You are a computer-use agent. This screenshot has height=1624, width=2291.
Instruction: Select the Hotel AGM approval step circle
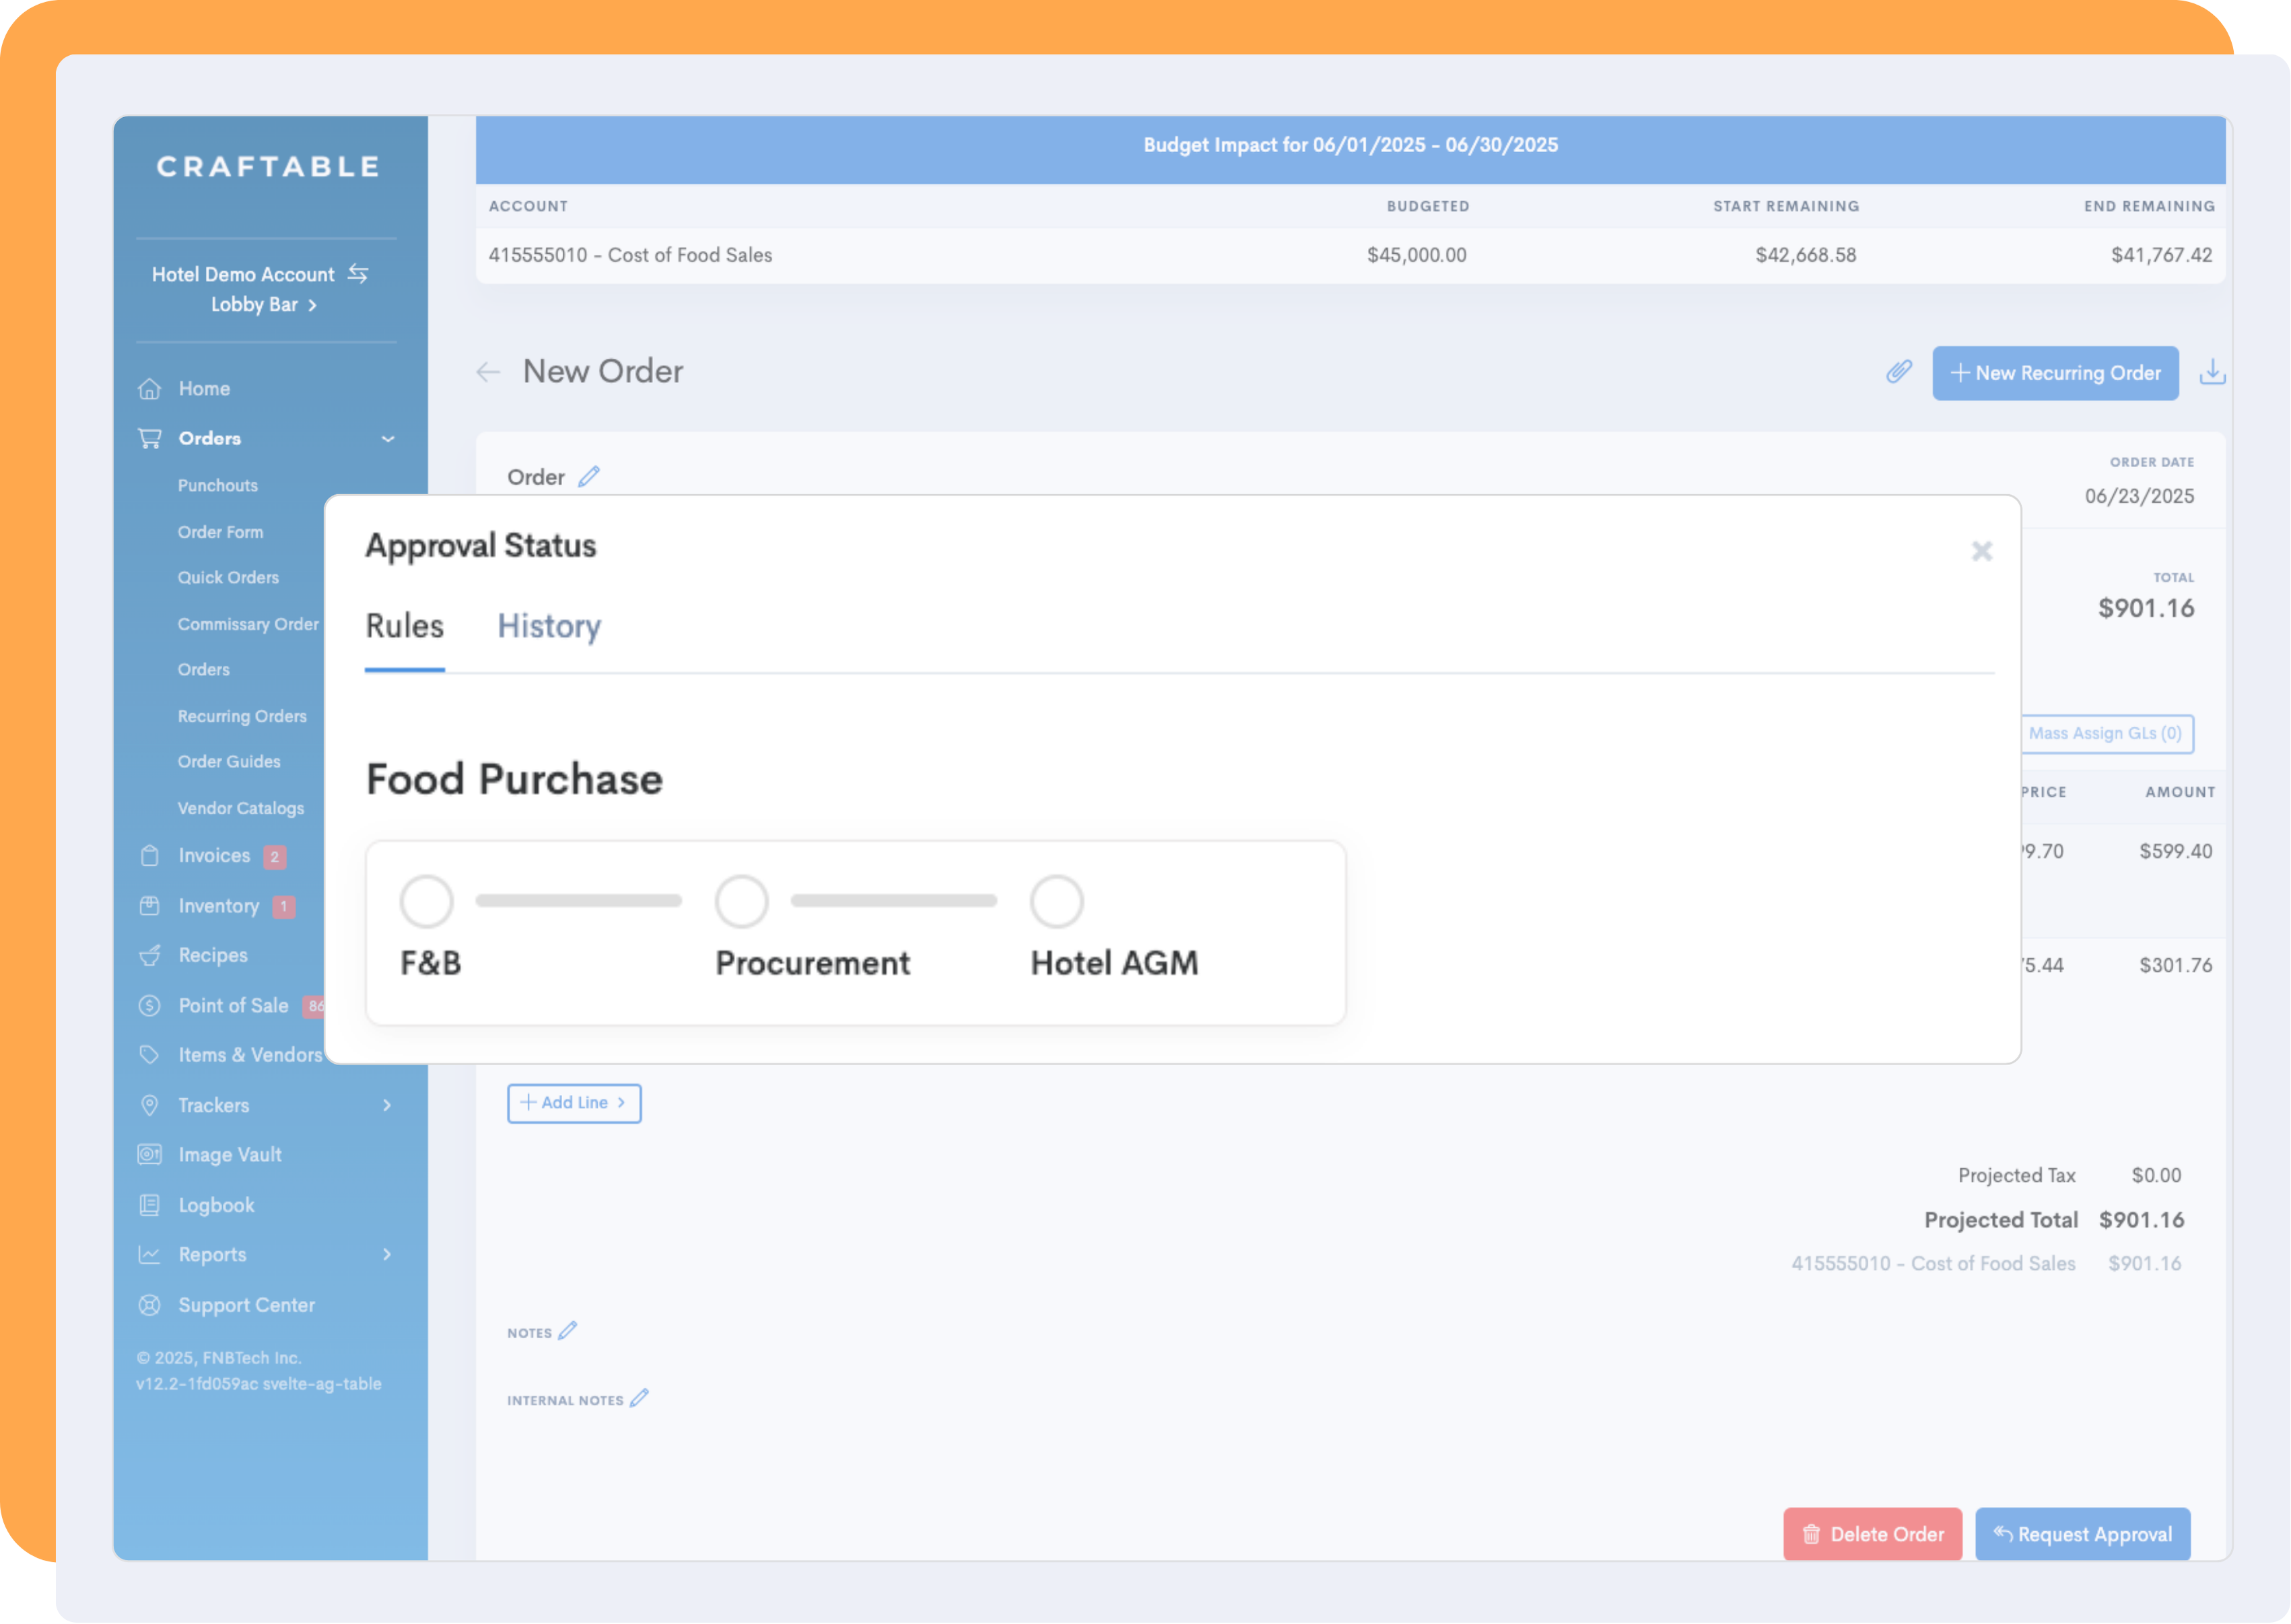point(1057,901)
